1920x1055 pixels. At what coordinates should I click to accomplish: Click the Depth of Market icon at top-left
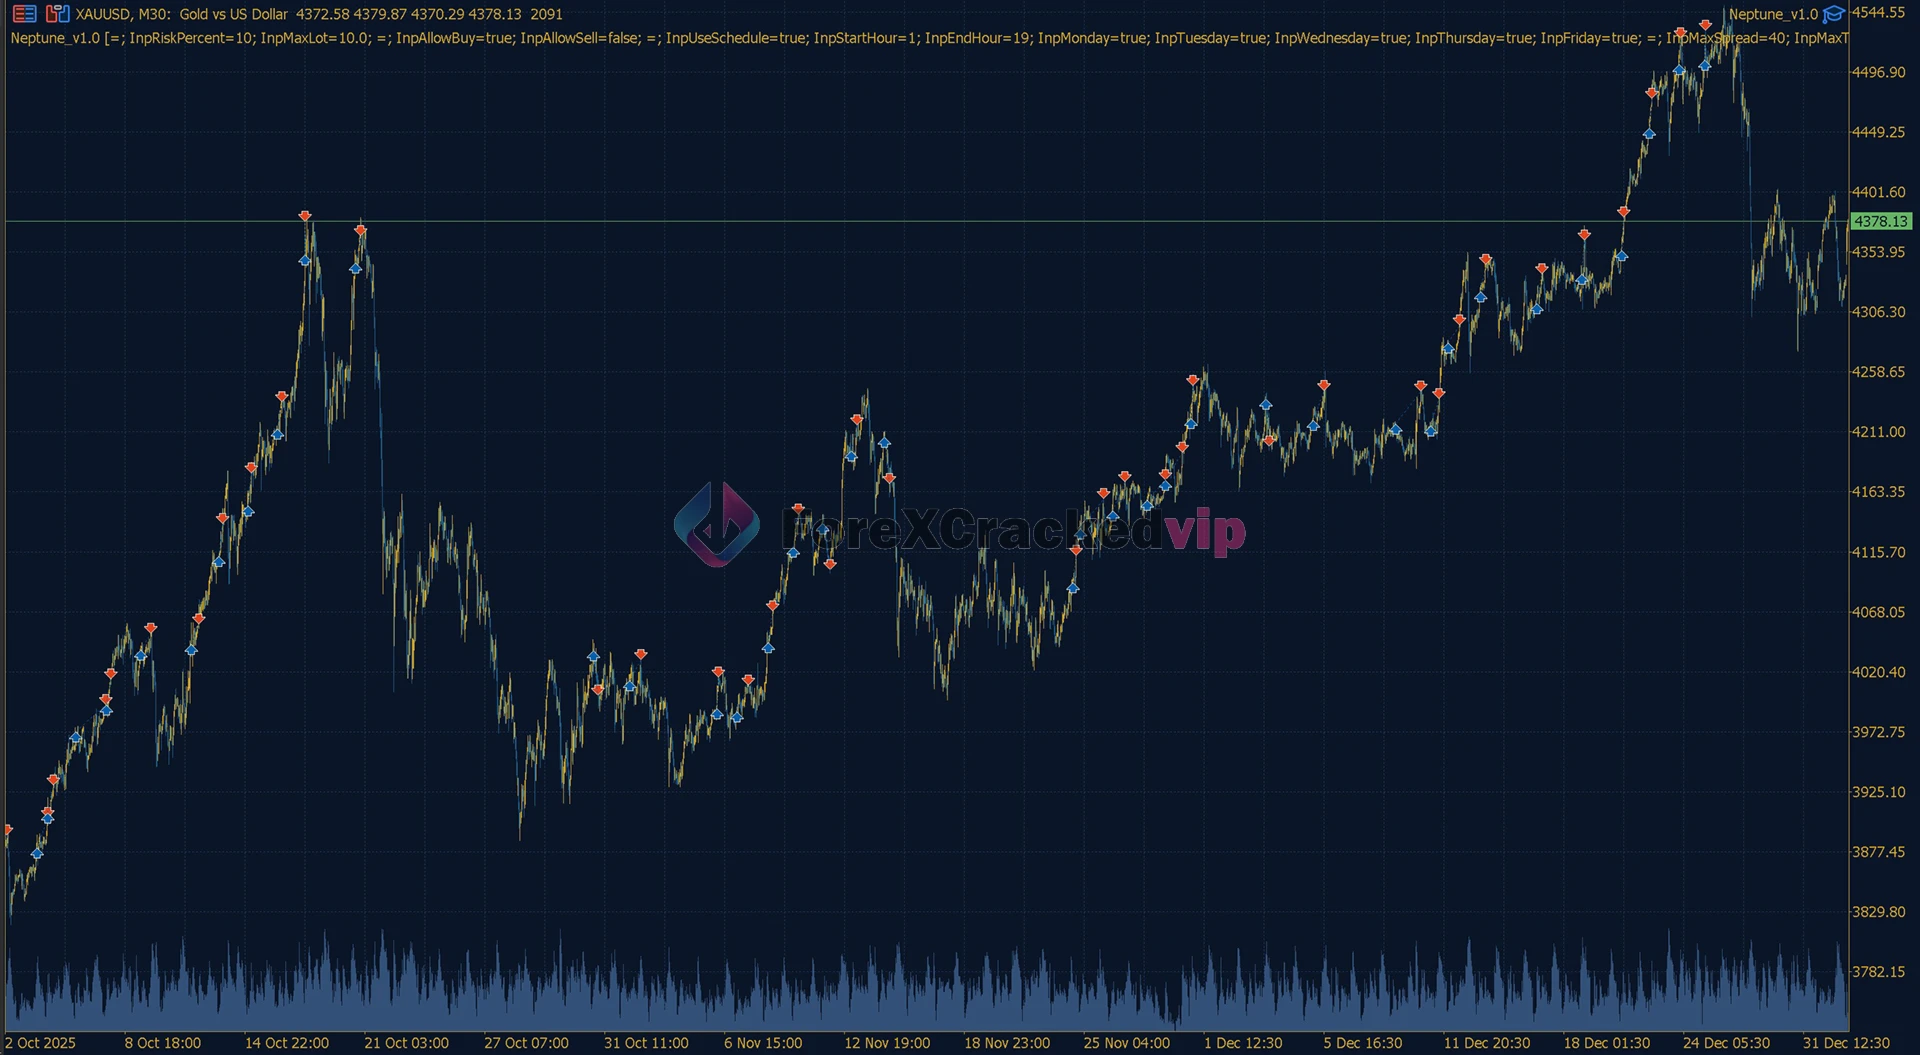pos(24,14)
